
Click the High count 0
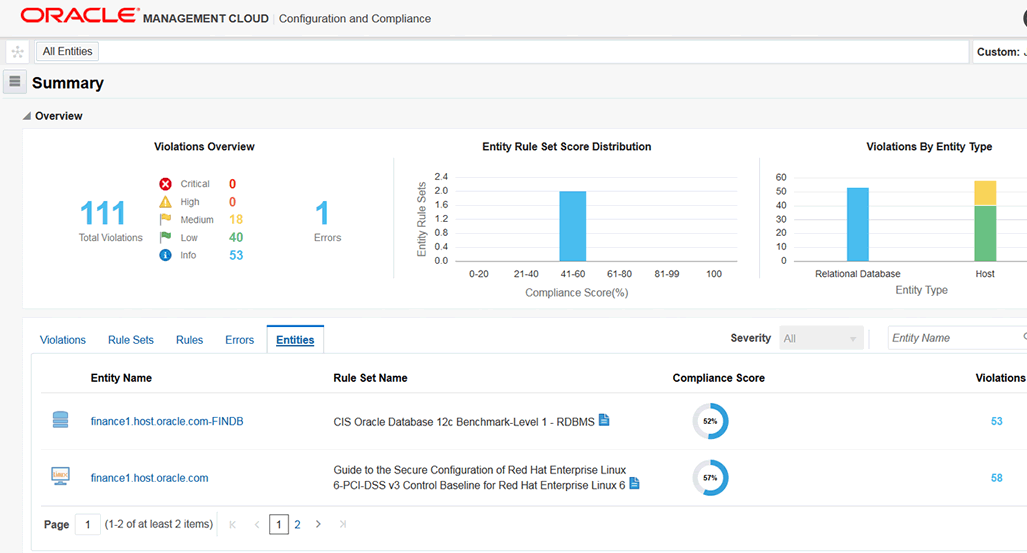coord(233,202)
